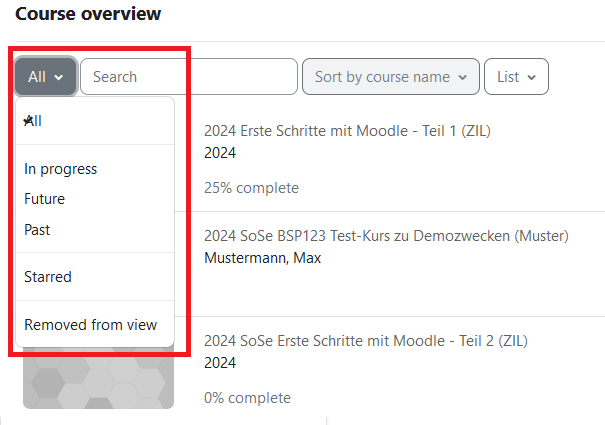Open course Erste Schritte mit Moodle Teil 1
Viewport: 605px width, 425px height.
point(347,131)
